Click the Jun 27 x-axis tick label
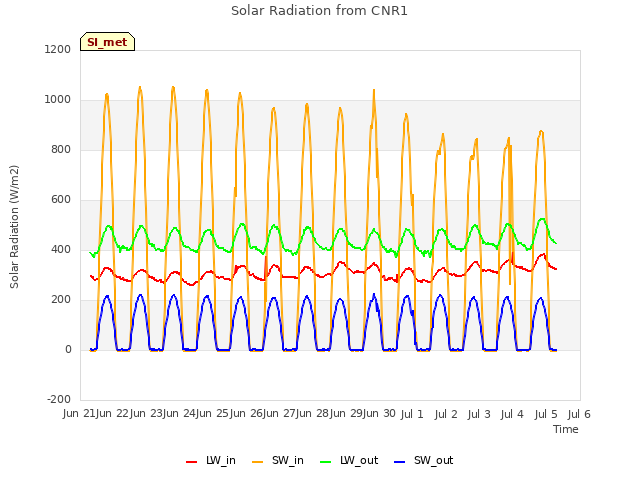Image resolution: width=640 pixels, height=480 pixels. pos(280,414)
